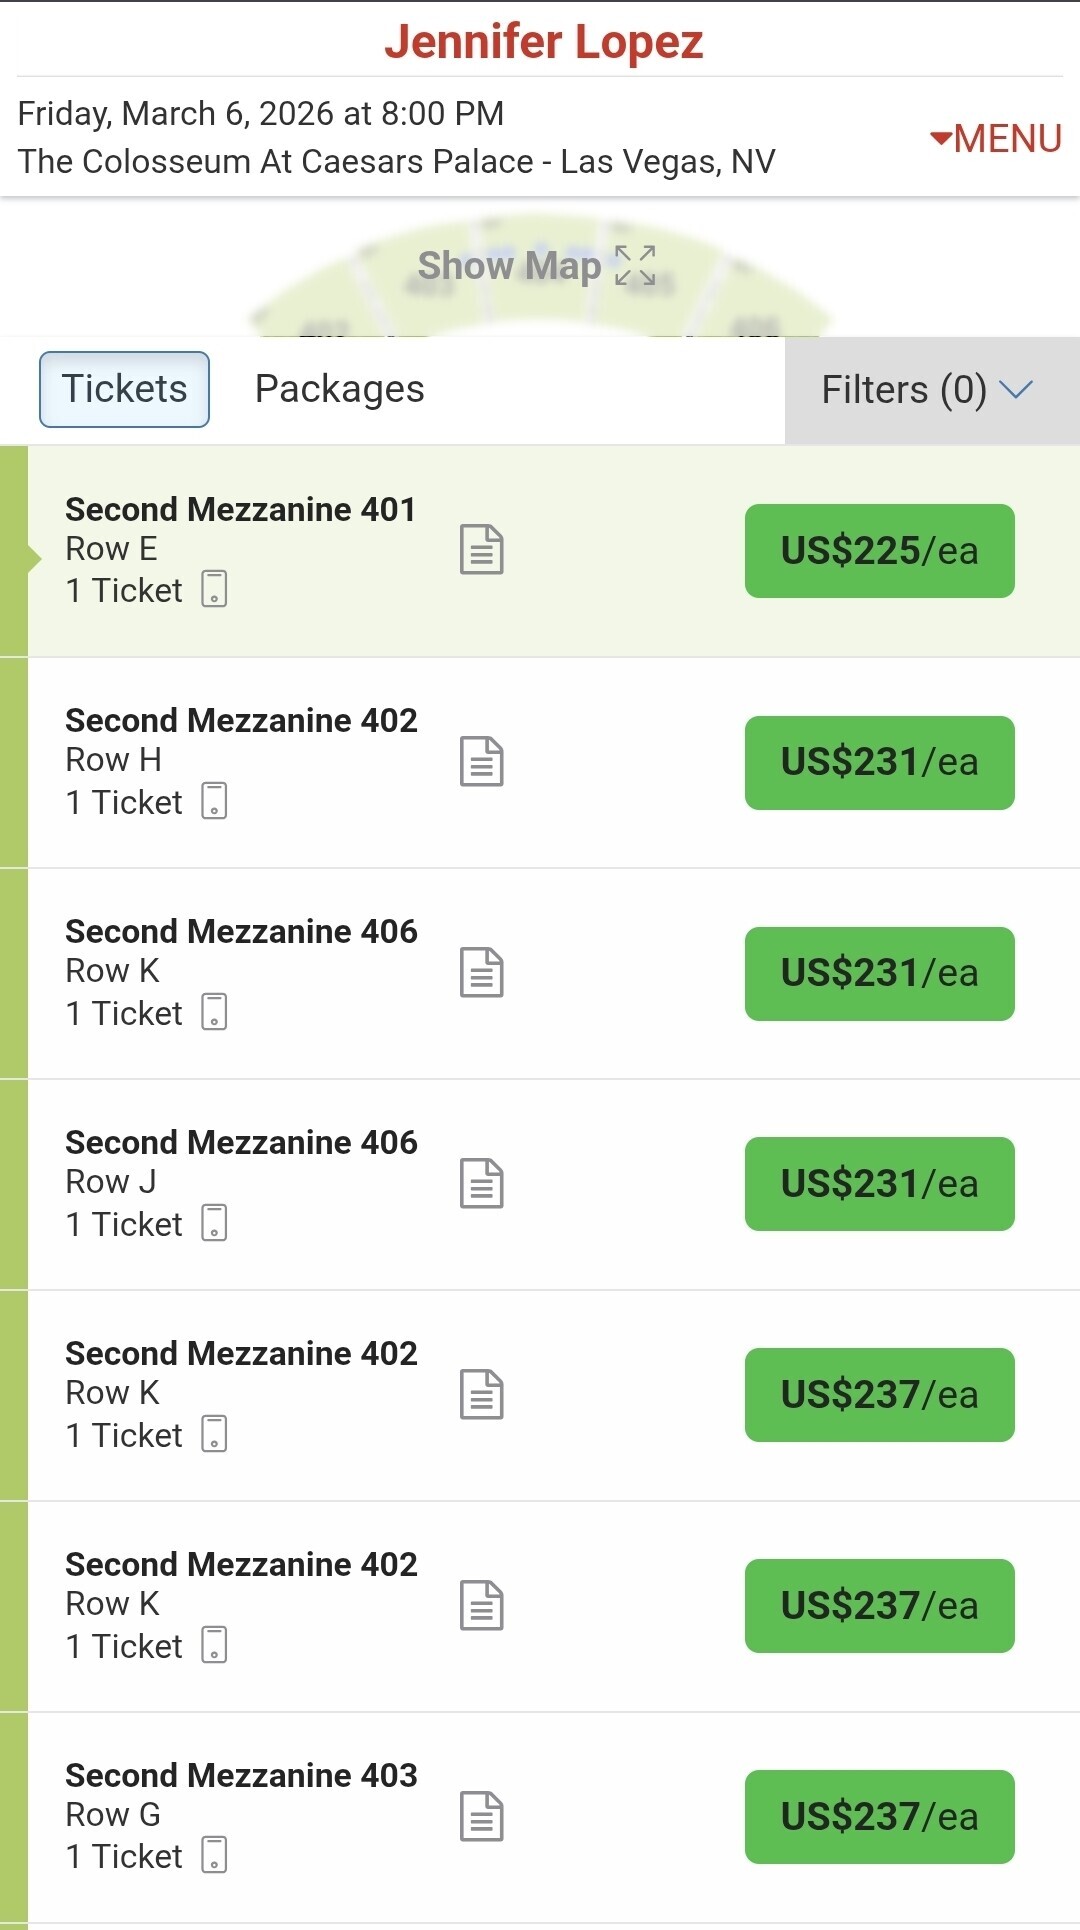This screenshot has height=1930, width=1080.
Task: Click mobile ticket icon for Mezzanine 402 Row H
Action: click(x=214, y=801)
